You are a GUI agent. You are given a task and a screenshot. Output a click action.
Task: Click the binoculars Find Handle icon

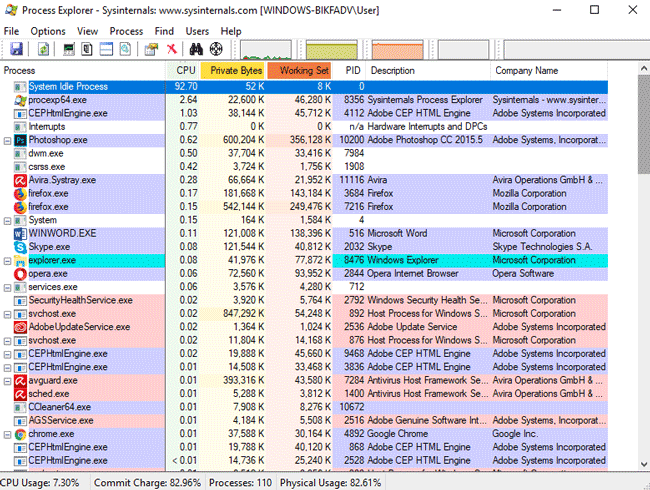(196, 49)
